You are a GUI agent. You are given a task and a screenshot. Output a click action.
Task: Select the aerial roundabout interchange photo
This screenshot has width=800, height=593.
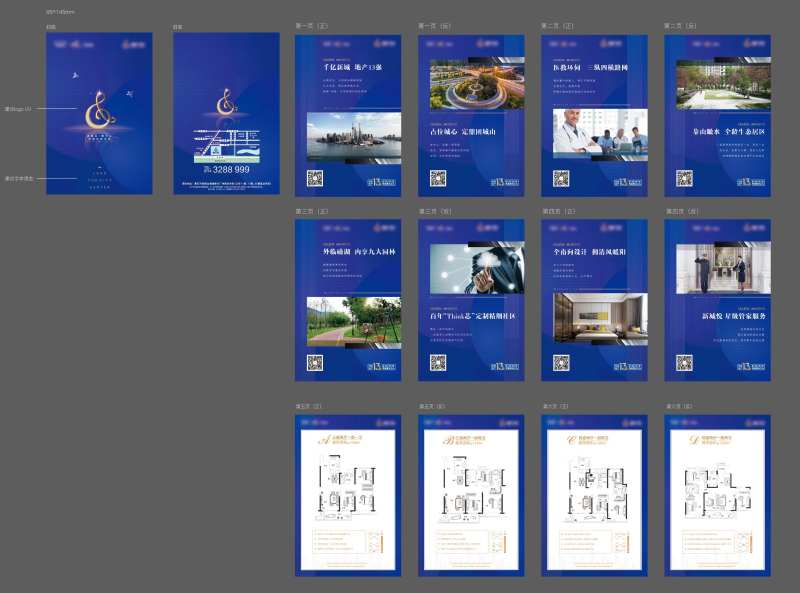(x=471, y=86)
